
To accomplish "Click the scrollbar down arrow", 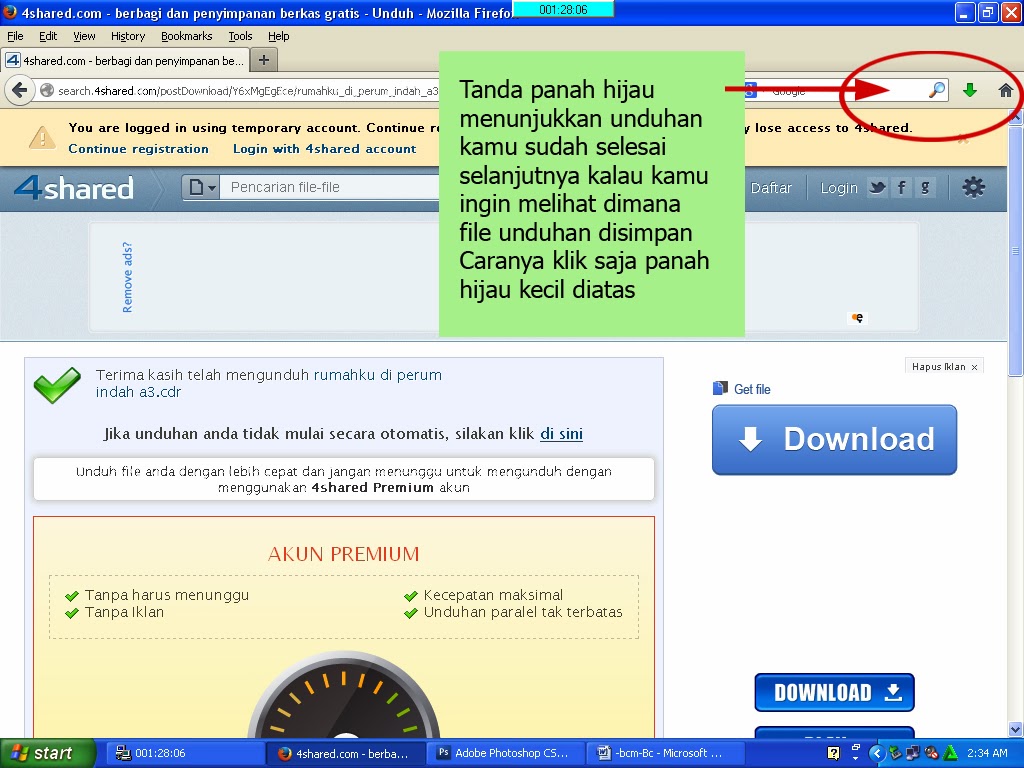I will pos(1015,729).
